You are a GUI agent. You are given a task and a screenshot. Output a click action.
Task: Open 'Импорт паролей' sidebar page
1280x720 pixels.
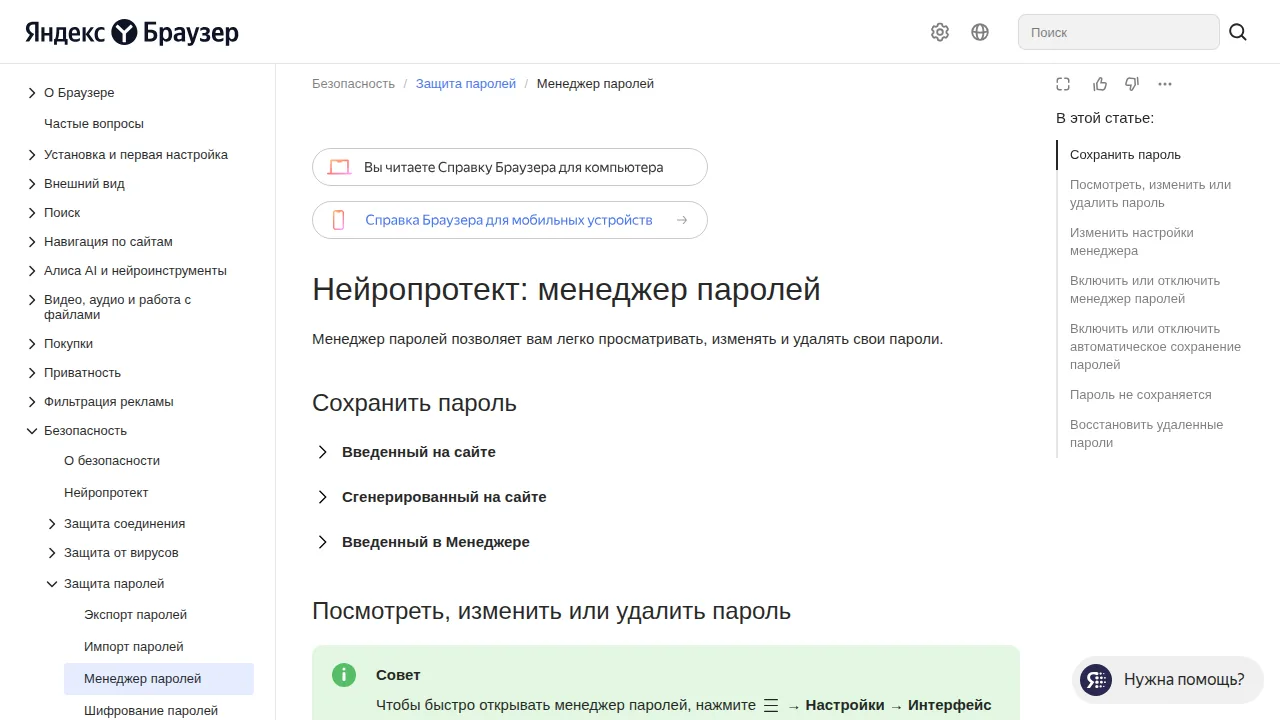point(134,647)
